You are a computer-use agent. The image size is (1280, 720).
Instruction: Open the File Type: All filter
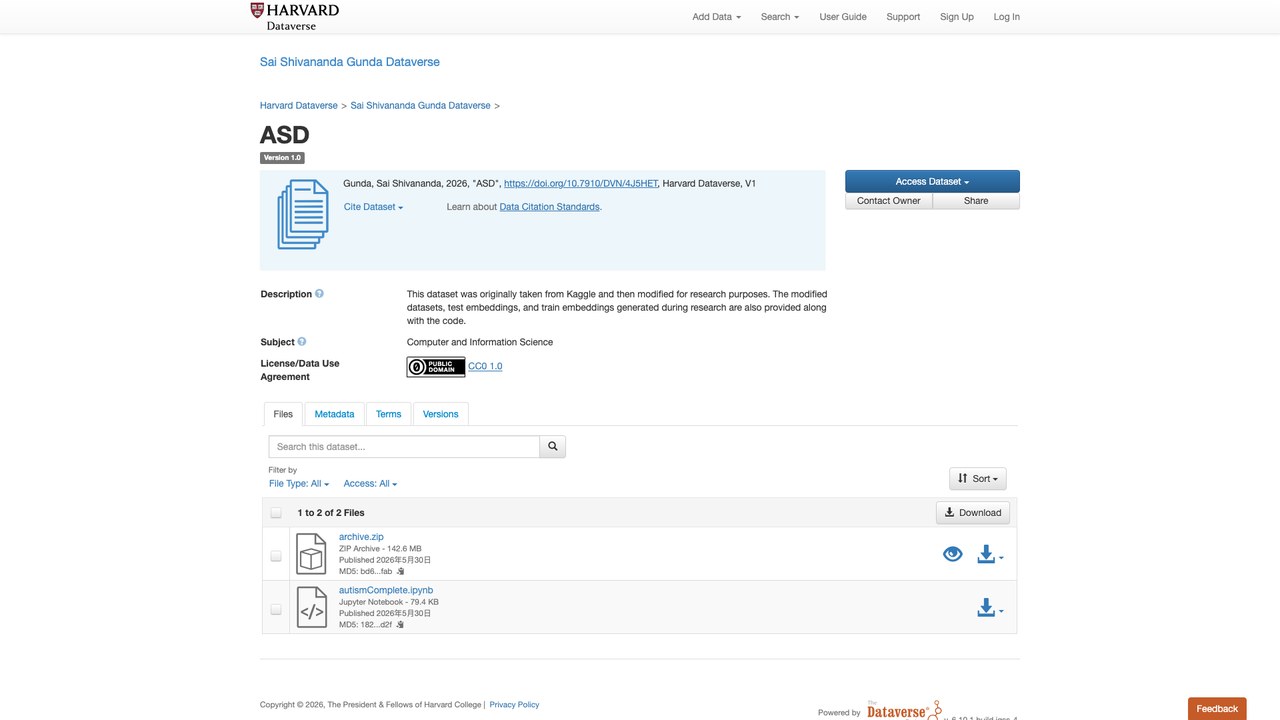point(299,484)
